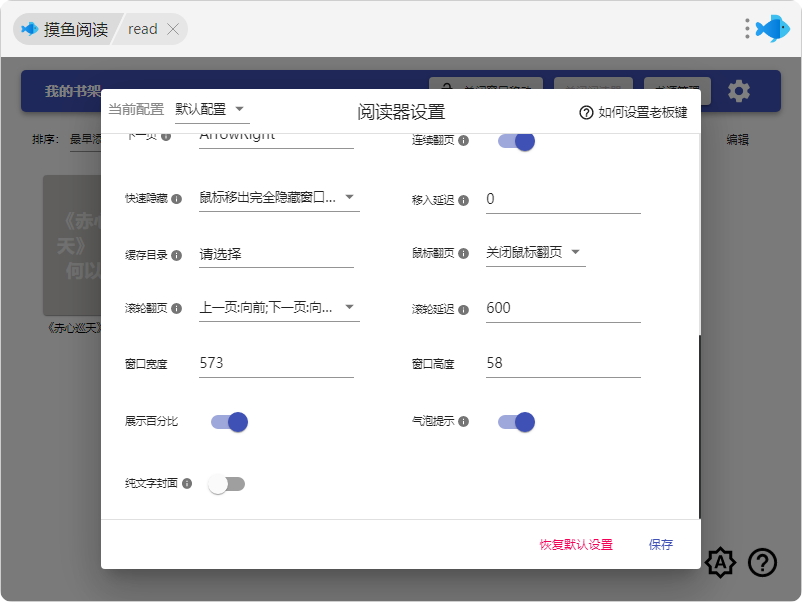The image size is (802, 602).
Task: Open the 排序 sort dropdown behind the dialog
Action: pyautogui.click(x=85, y=139)
